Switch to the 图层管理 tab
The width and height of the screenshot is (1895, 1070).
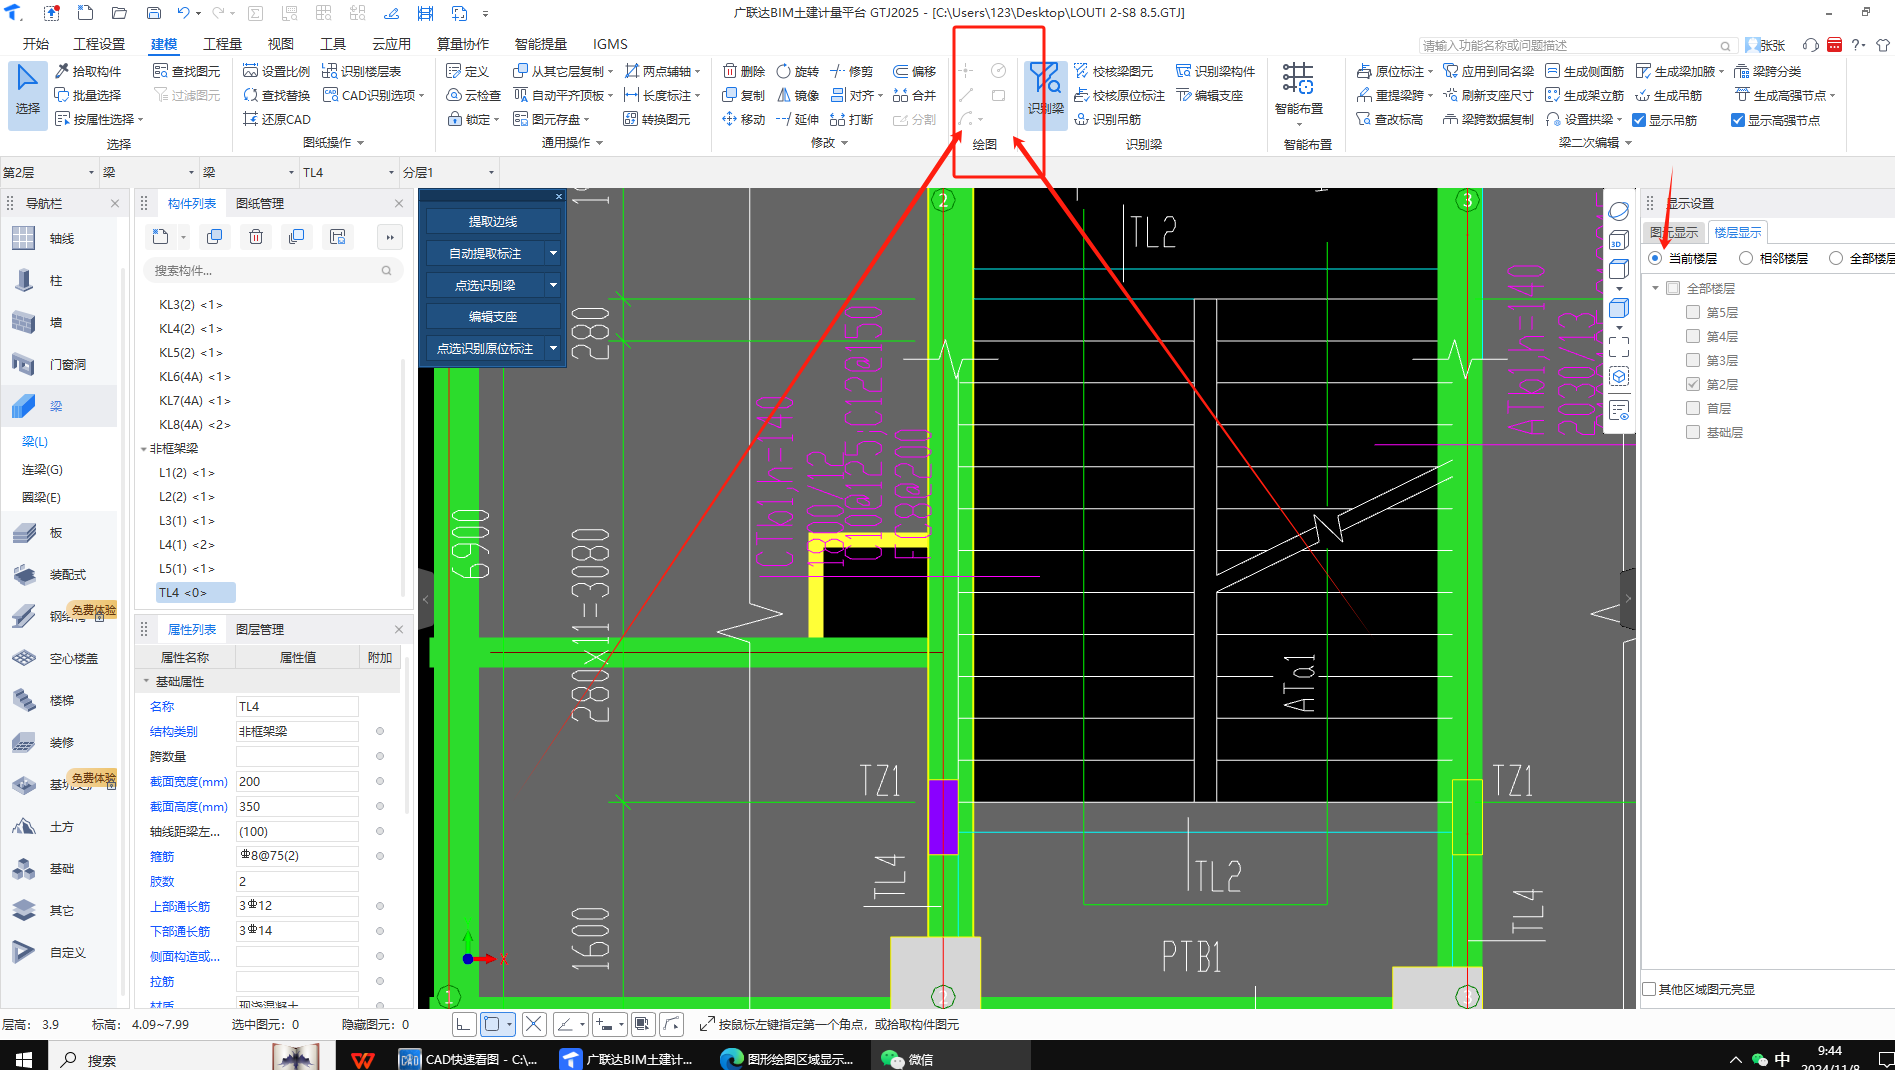260,629
